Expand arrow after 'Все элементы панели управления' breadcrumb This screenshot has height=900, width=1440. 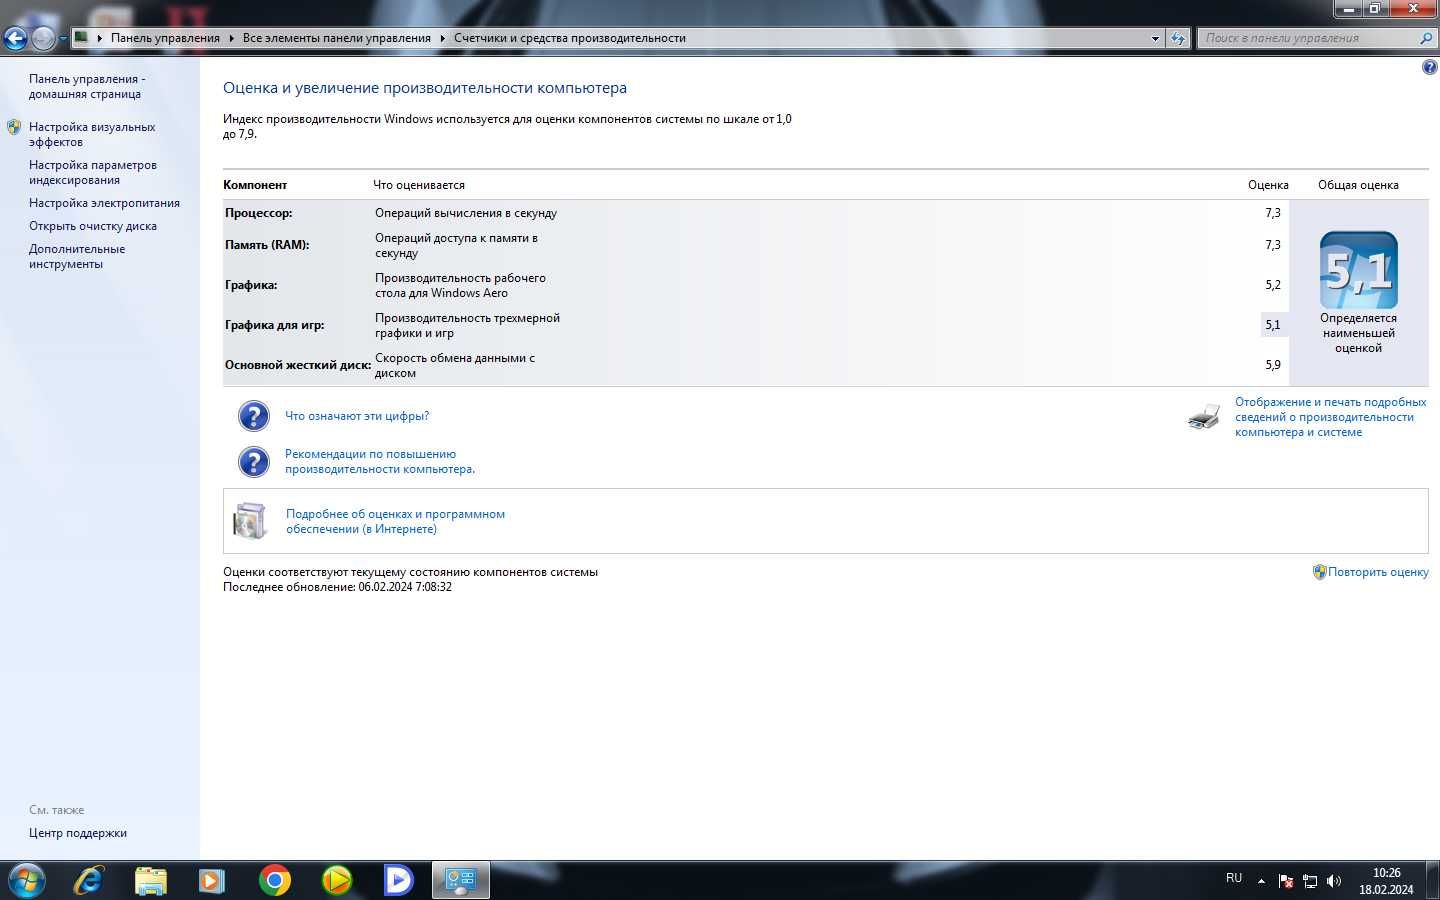[x=442, y=38]
